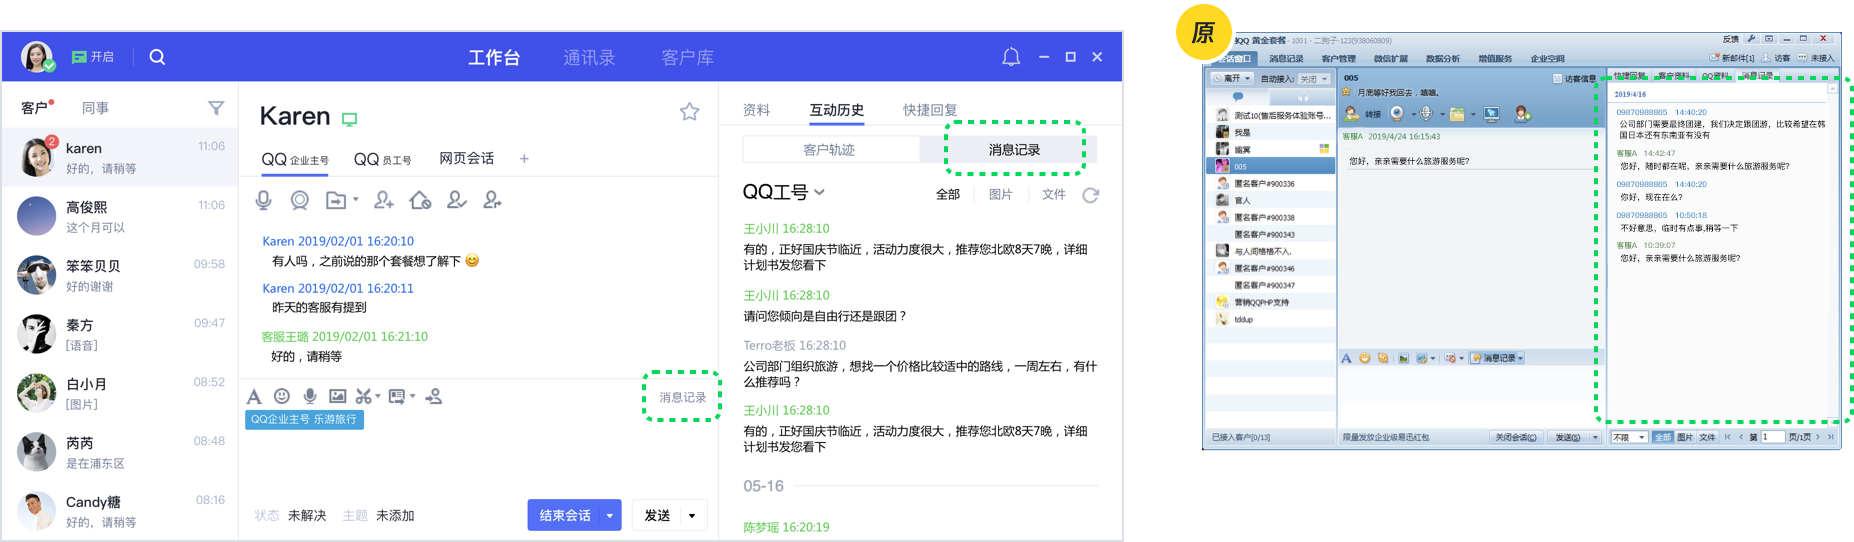Open notifications with the bell icon
Viewport: 1854px width, 542px height.
[x=1011, y=57]
